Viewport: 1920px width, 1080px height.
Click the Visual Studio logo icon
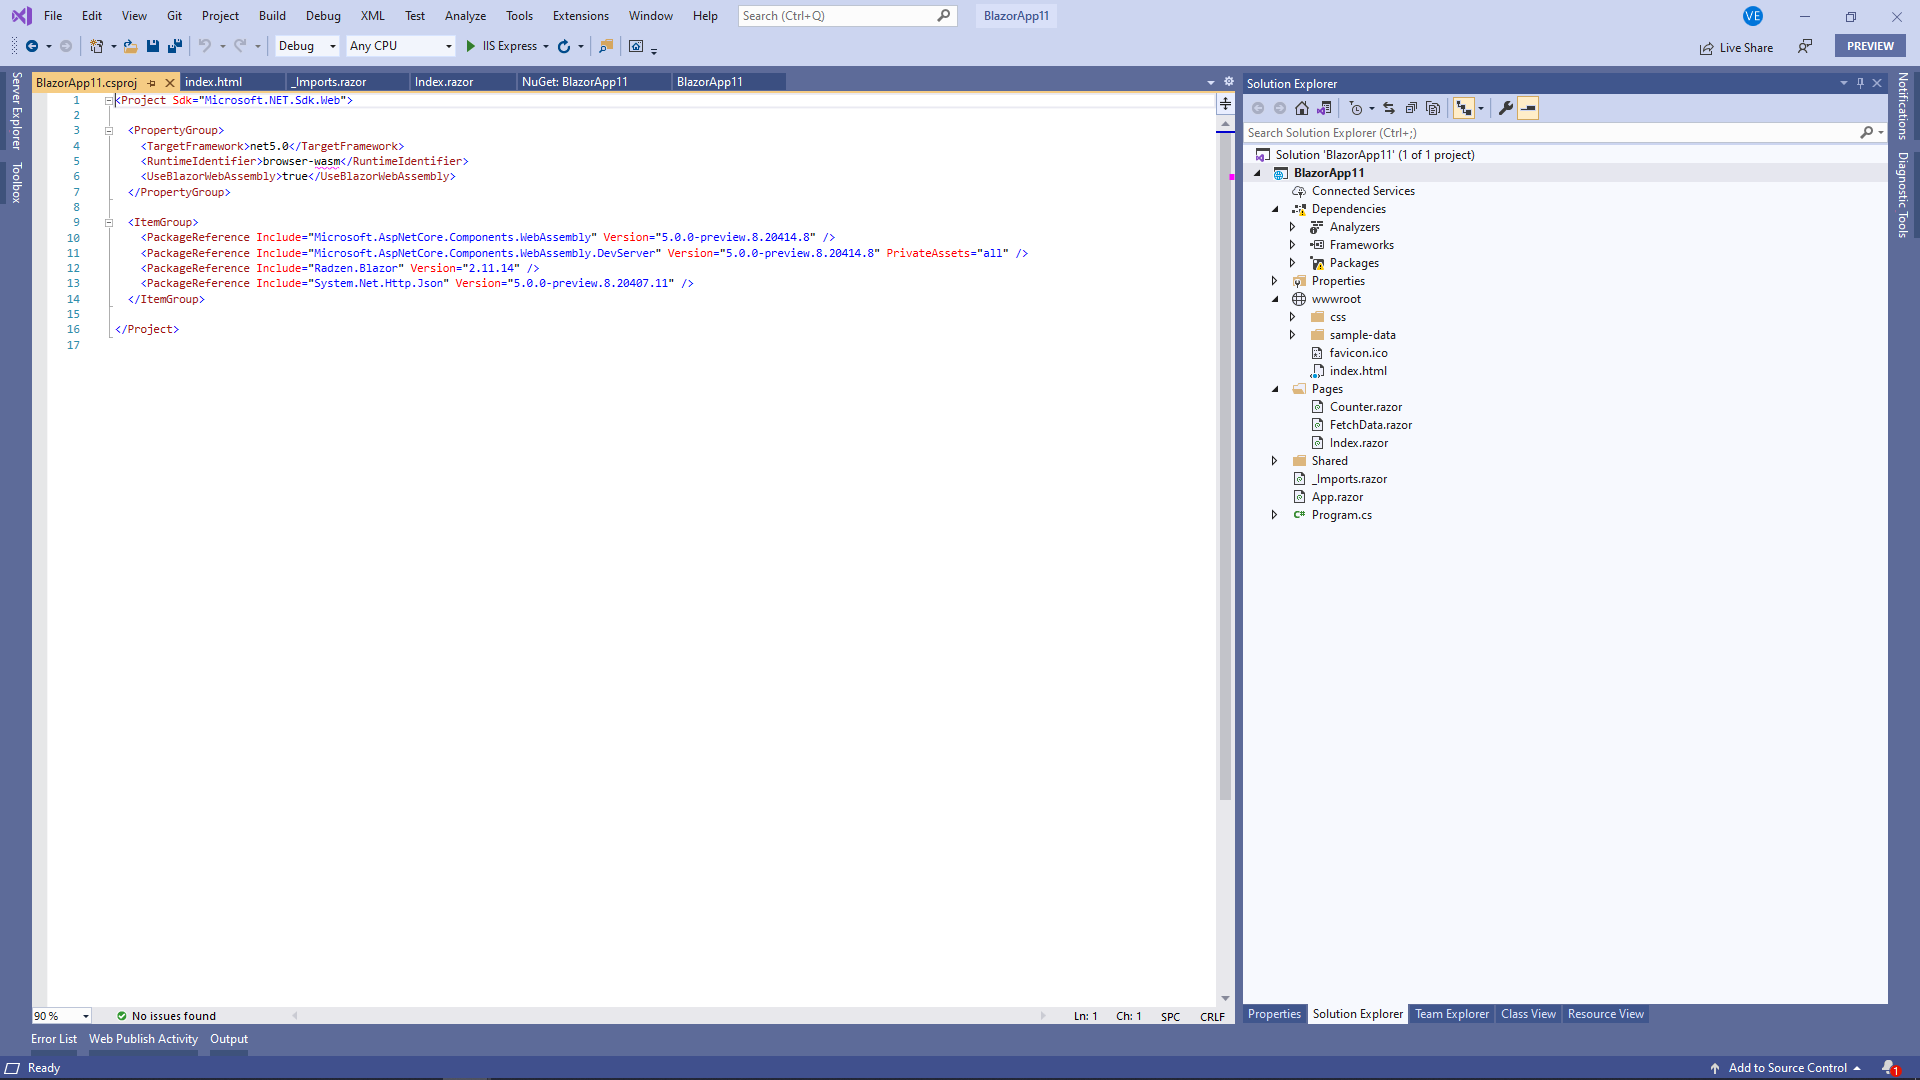pos(21,16)
